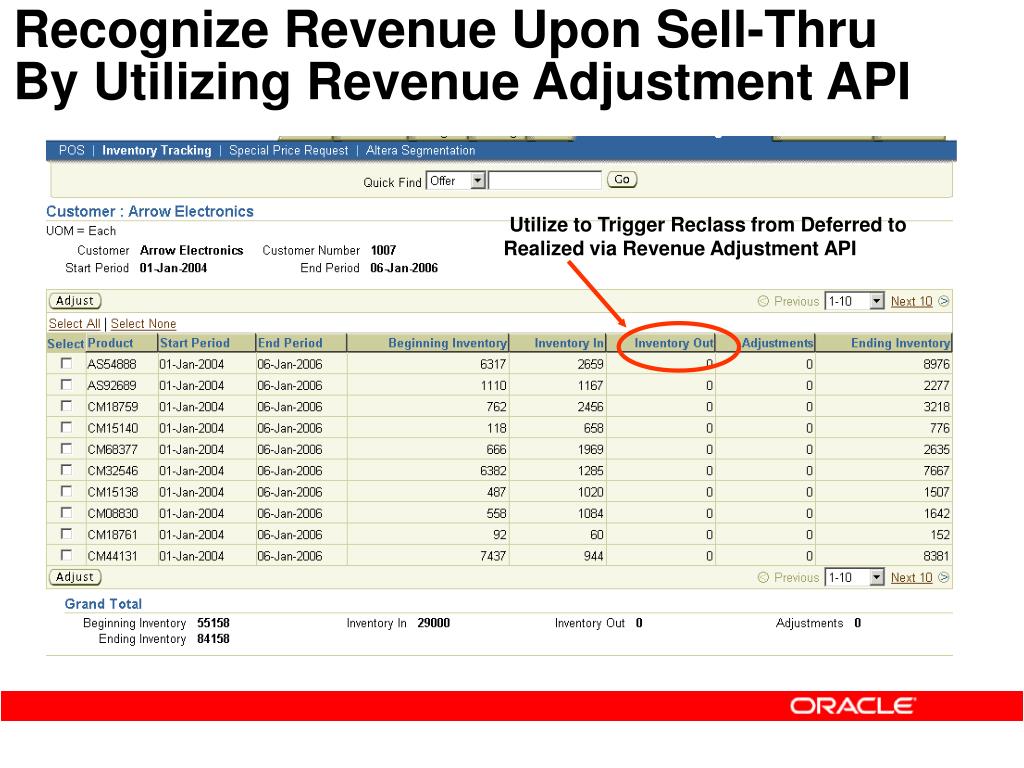Image resolution: width=1024 pixels, height=768 pixels.
Task: Open the Quick Find Offer dropdown
Action: coord(456,180)
